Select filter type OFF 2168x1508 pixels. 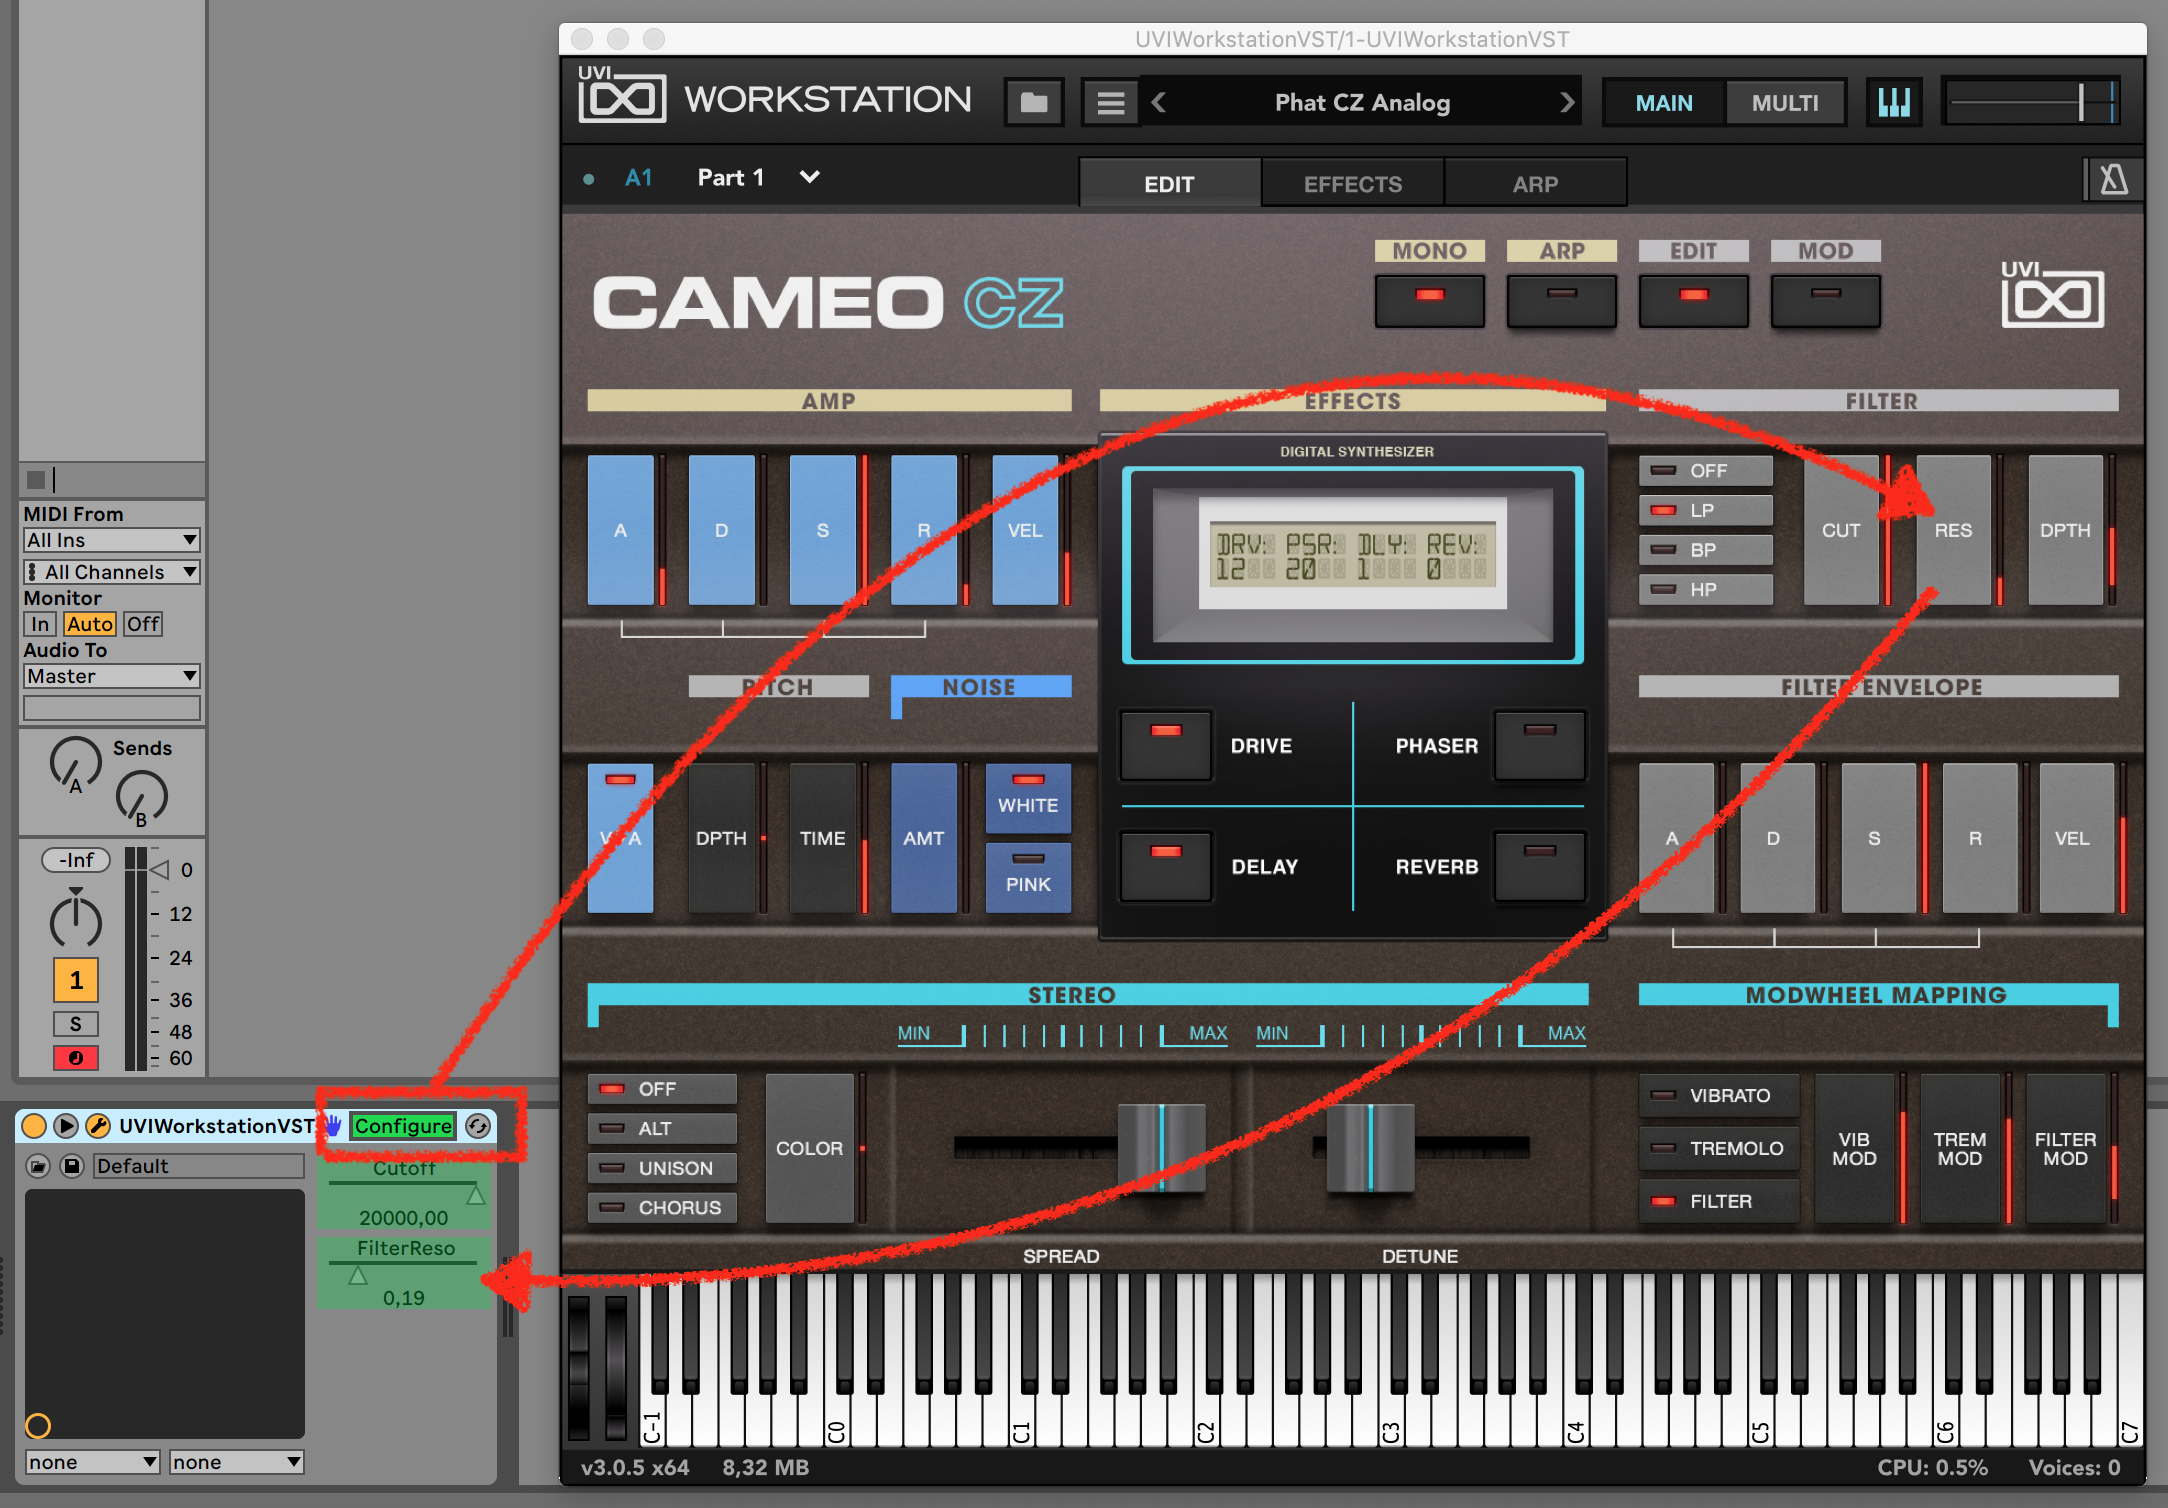pyautogui.click(x=1706, y=470)
